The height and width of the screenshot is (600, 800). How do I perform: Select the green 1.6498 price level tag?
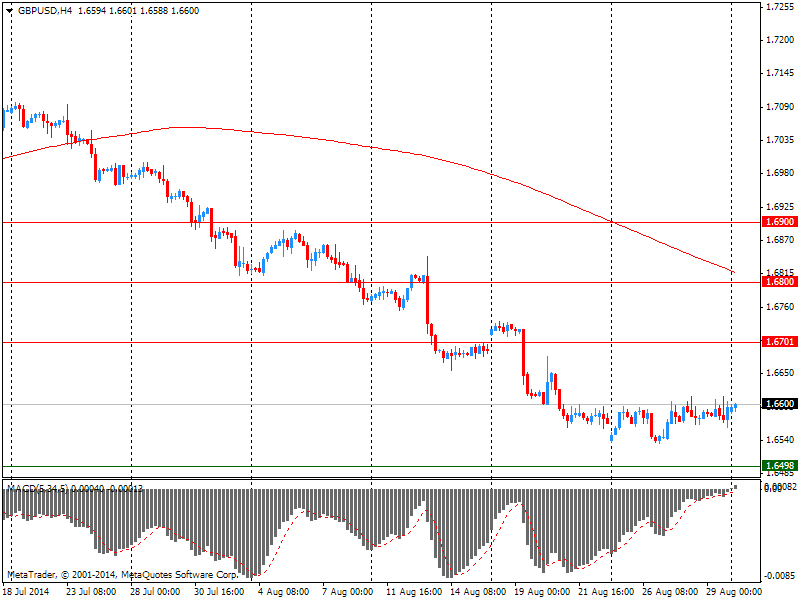780,465
